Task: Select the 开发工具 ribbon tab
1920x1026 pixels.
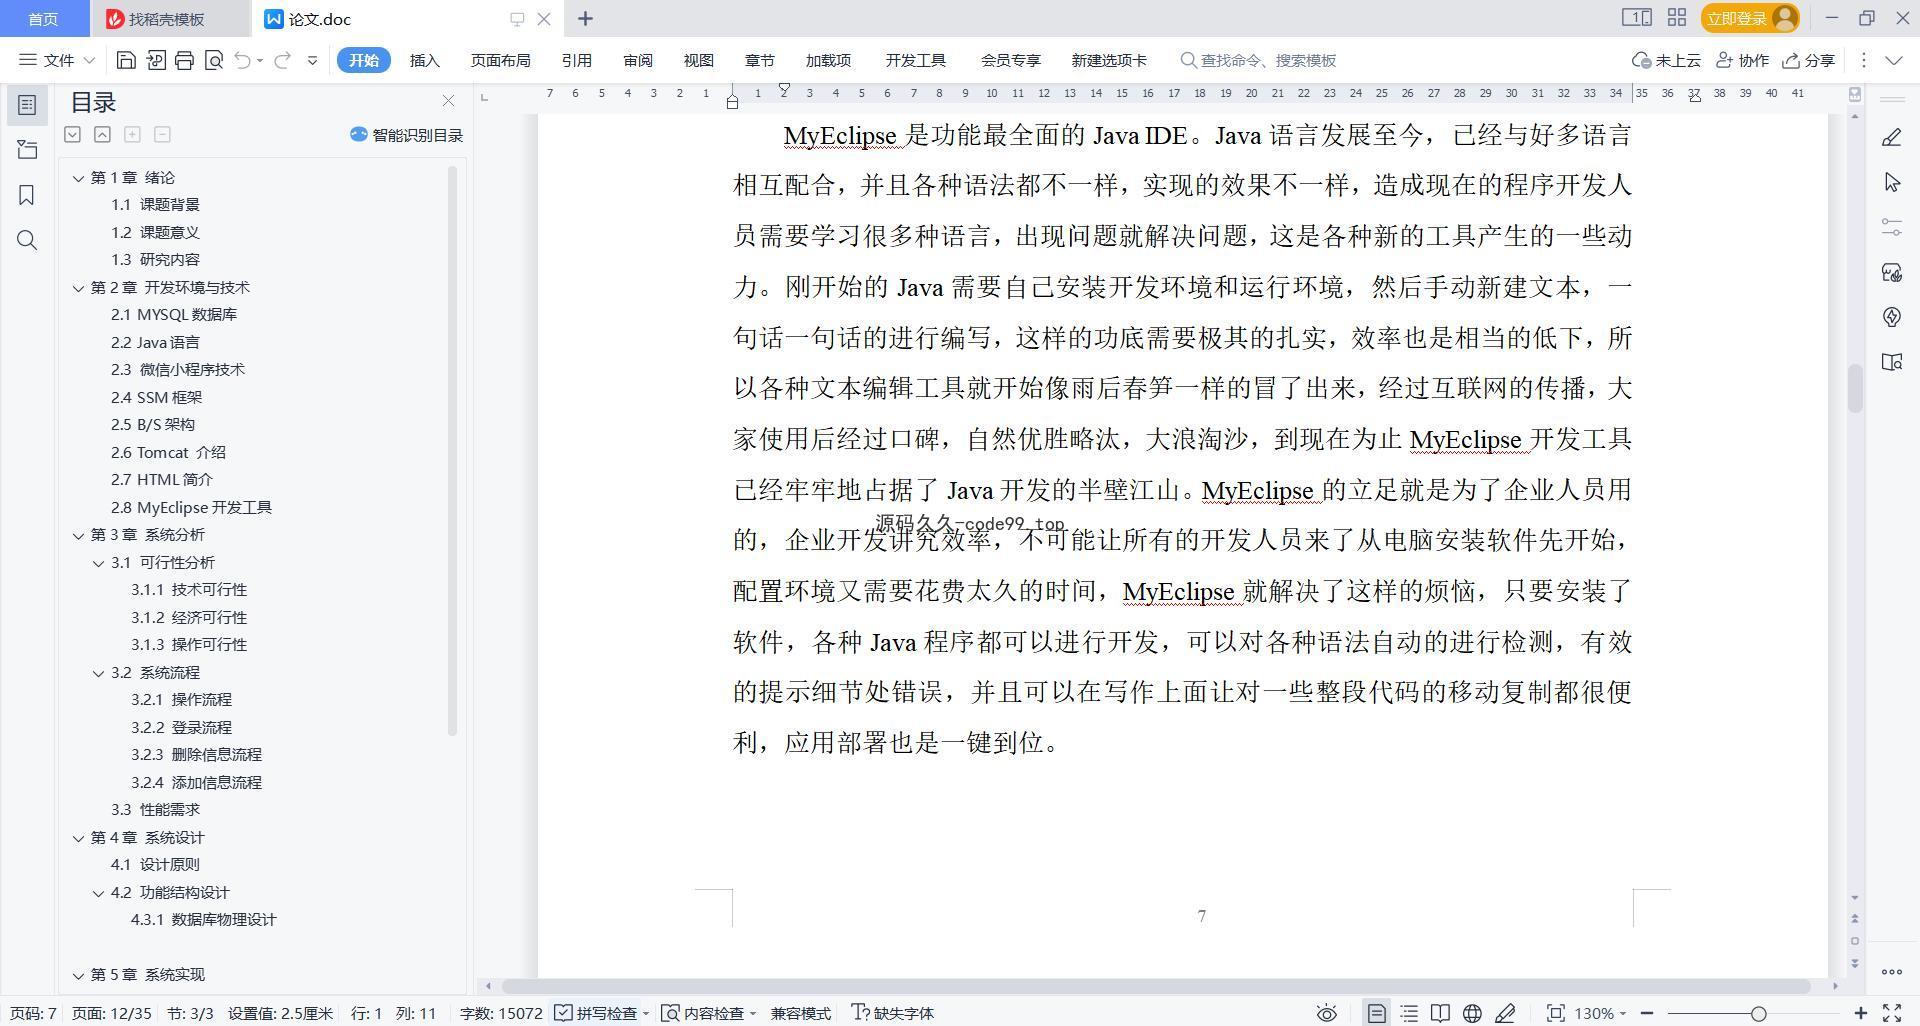Action: [915, 61]
